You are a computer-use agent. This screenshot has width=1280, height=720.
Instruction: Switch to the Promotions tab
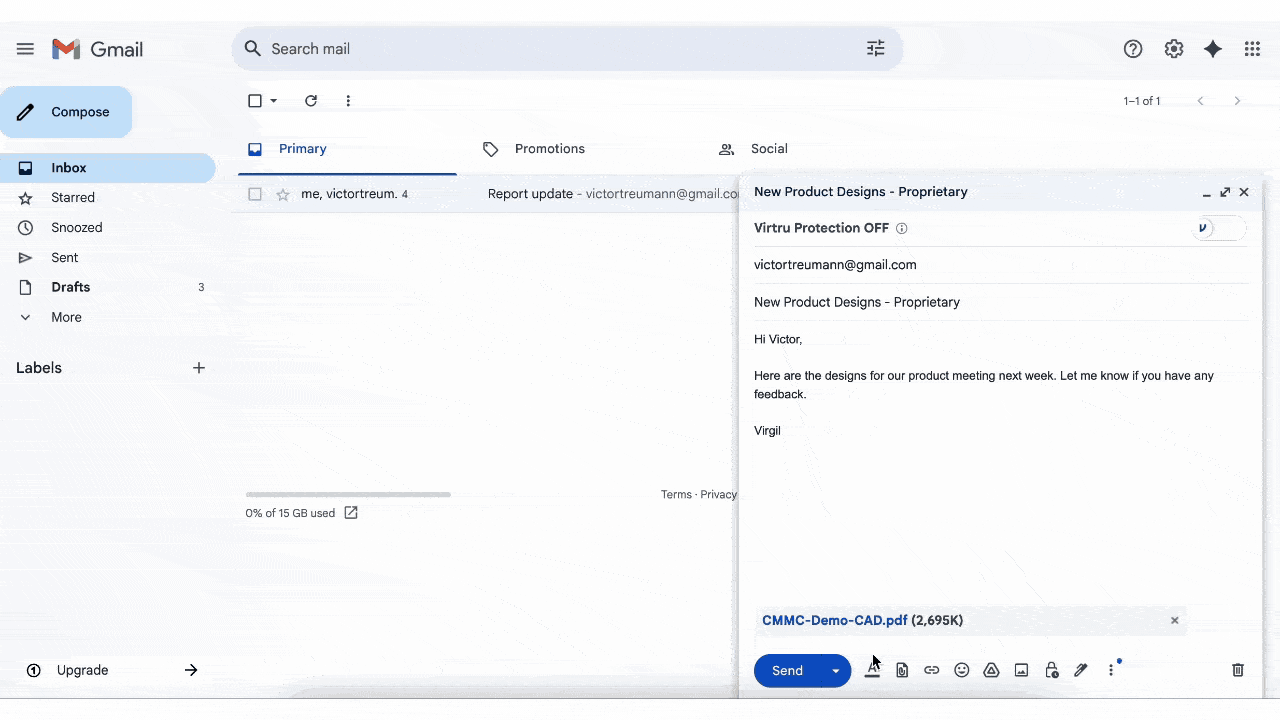(x=549, y=149)
